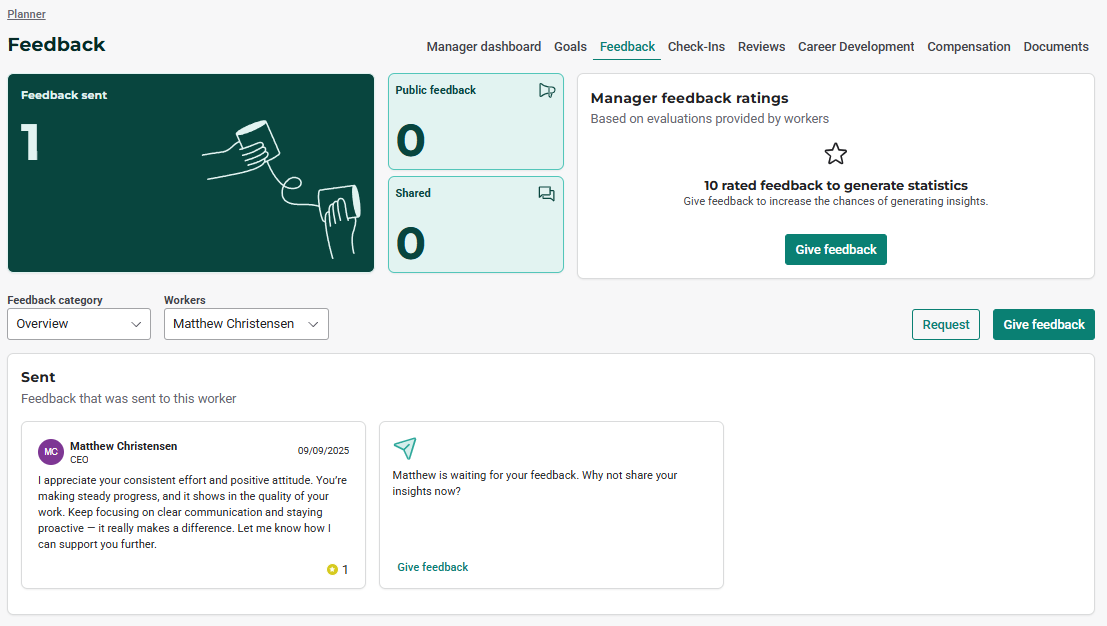Go to the Check-Ins tab
1107x626 pixels.
[696, 47]
